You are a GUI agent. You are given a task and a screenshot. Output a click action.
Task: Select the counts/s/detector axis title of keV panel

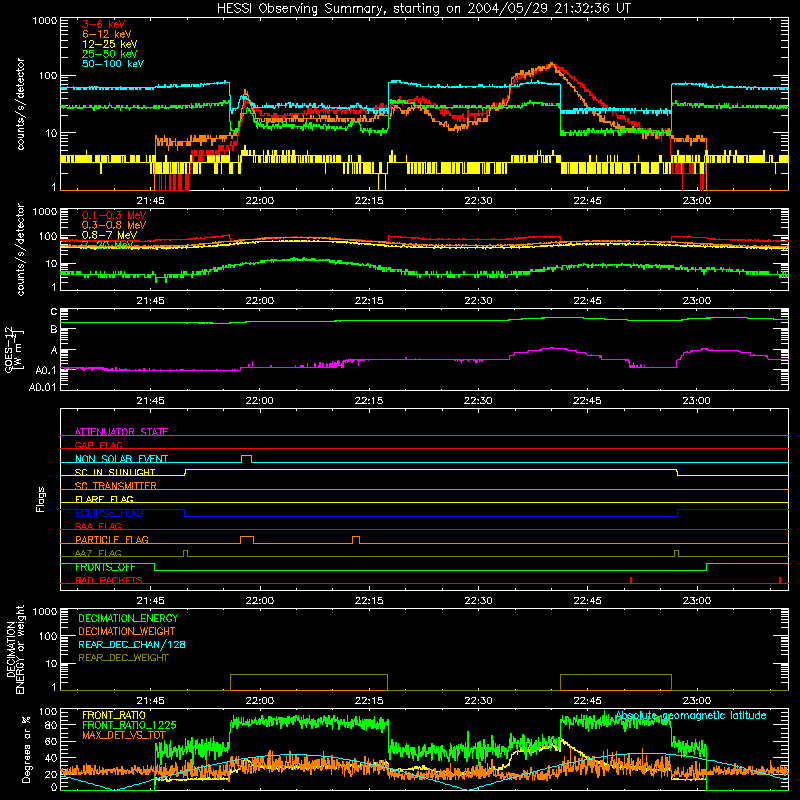tap(20, 104)
